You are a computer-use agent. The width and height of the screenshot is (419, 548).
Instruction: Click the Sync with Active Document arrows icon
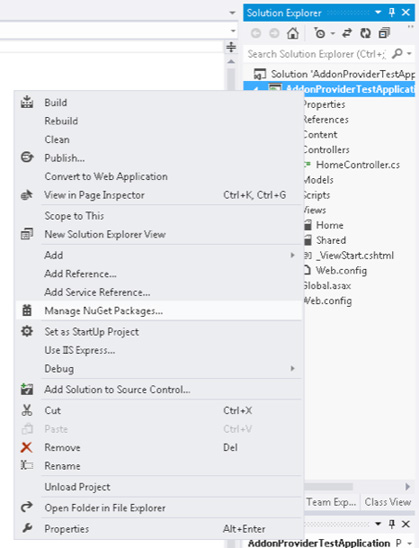347,34
